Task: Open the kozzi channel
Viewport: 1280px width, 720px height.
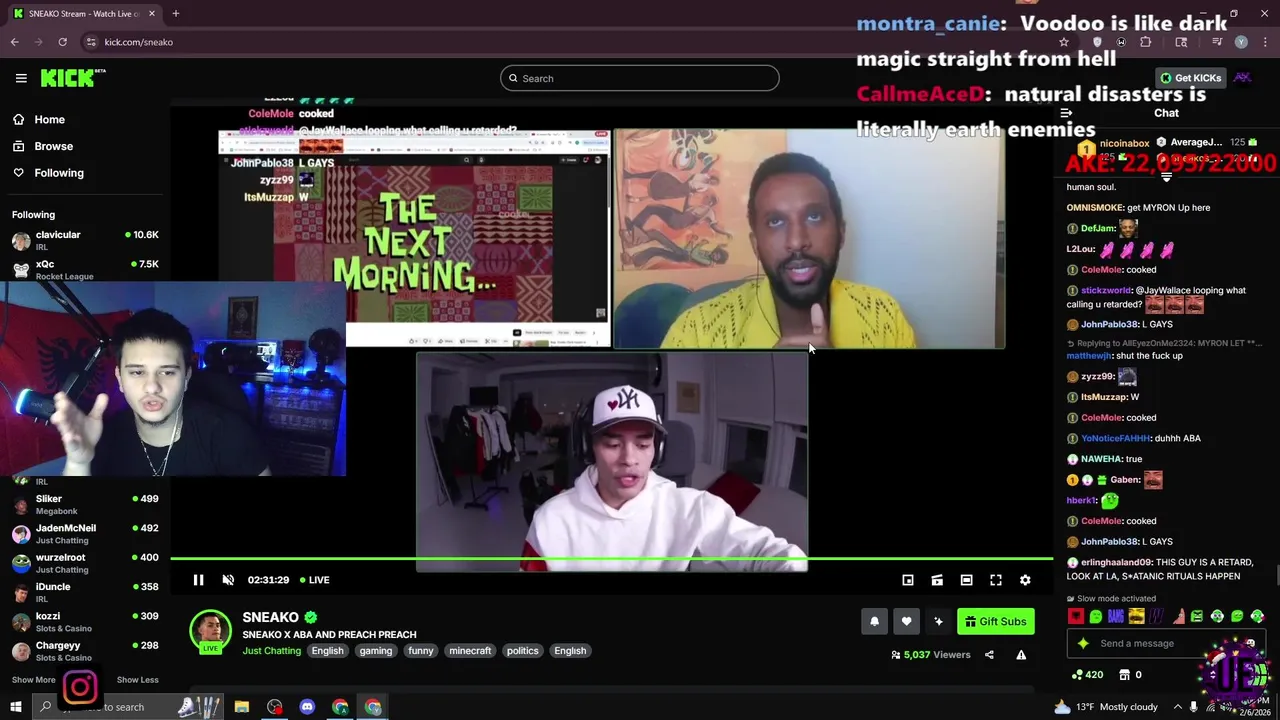Action: pos(85,622)
